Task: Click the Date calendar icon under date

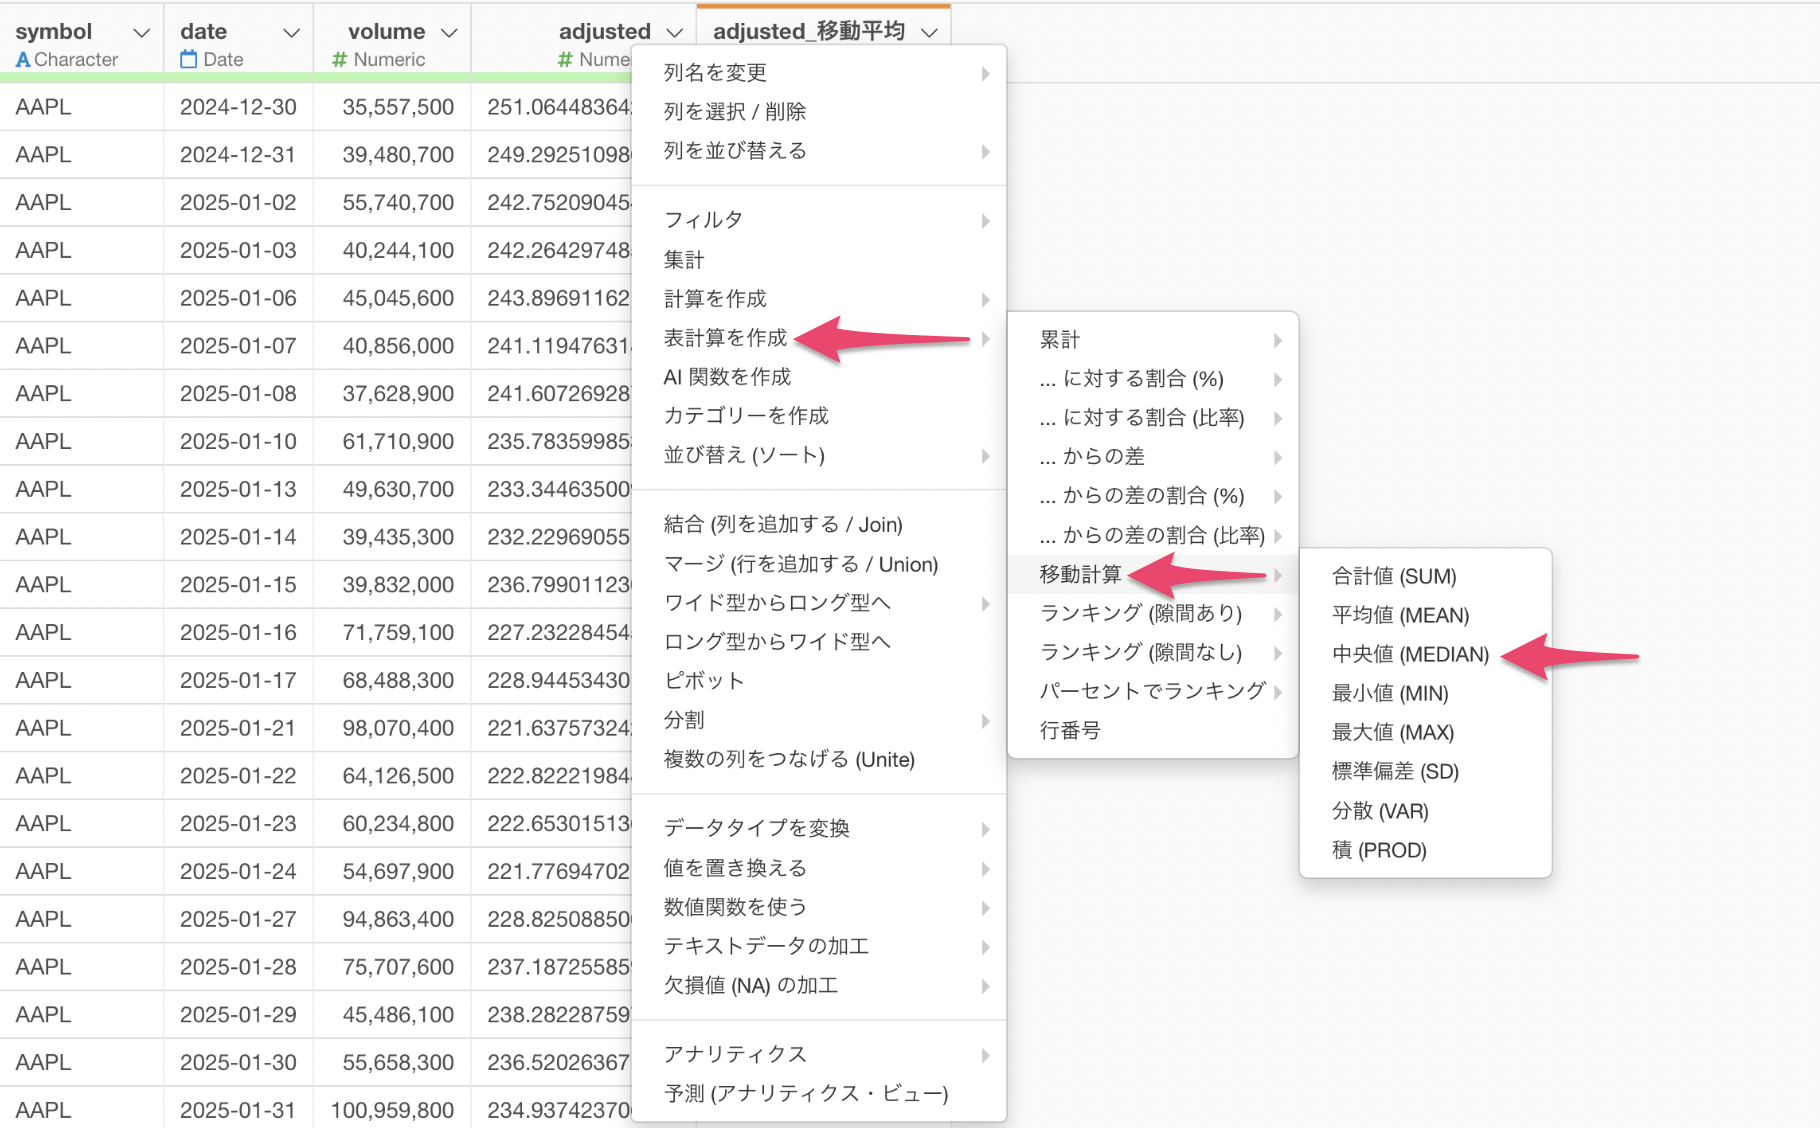Action: click(188, 60)
